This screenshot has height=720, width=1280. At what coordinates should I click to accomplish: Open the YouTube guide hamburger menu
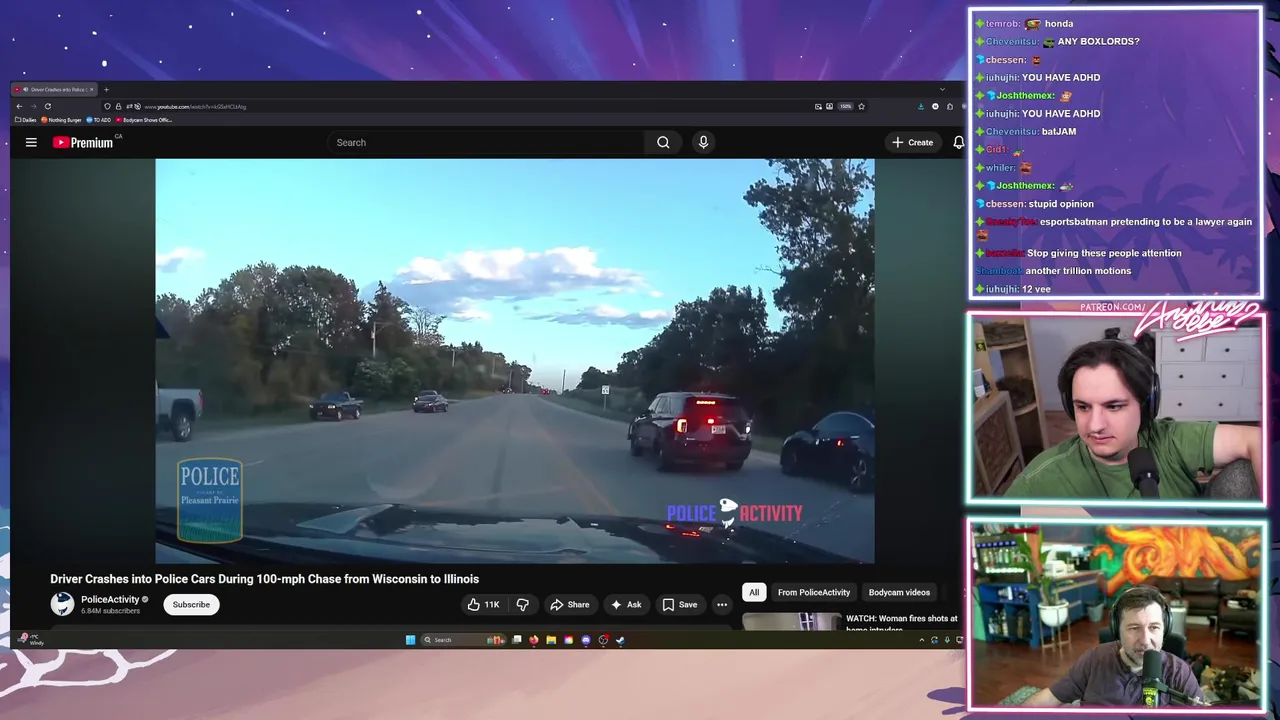pos(31,142)
